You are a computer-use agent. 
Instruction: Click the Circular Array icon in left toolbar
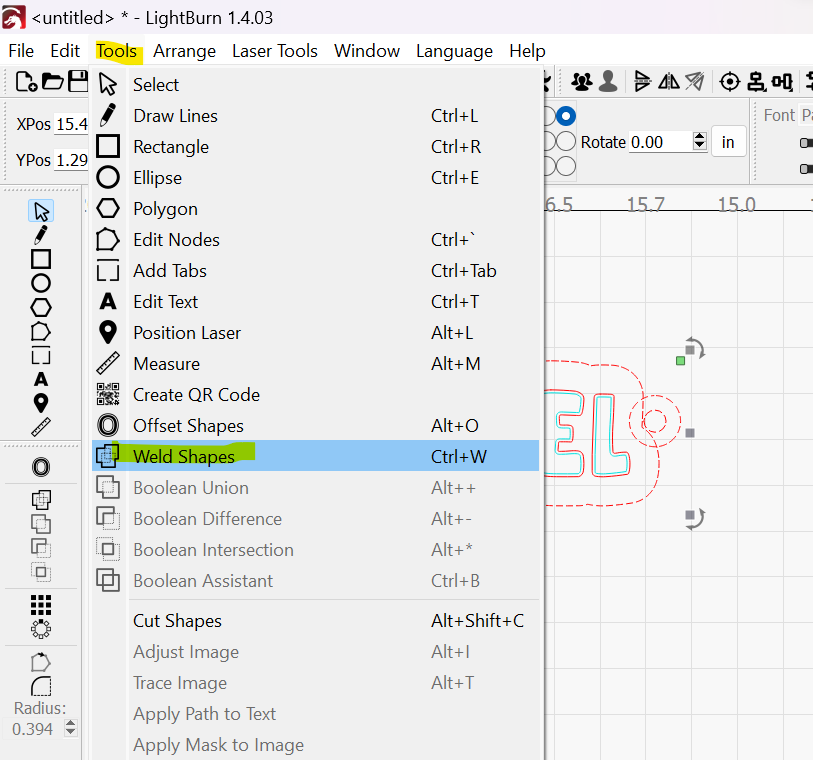point(41,629)
